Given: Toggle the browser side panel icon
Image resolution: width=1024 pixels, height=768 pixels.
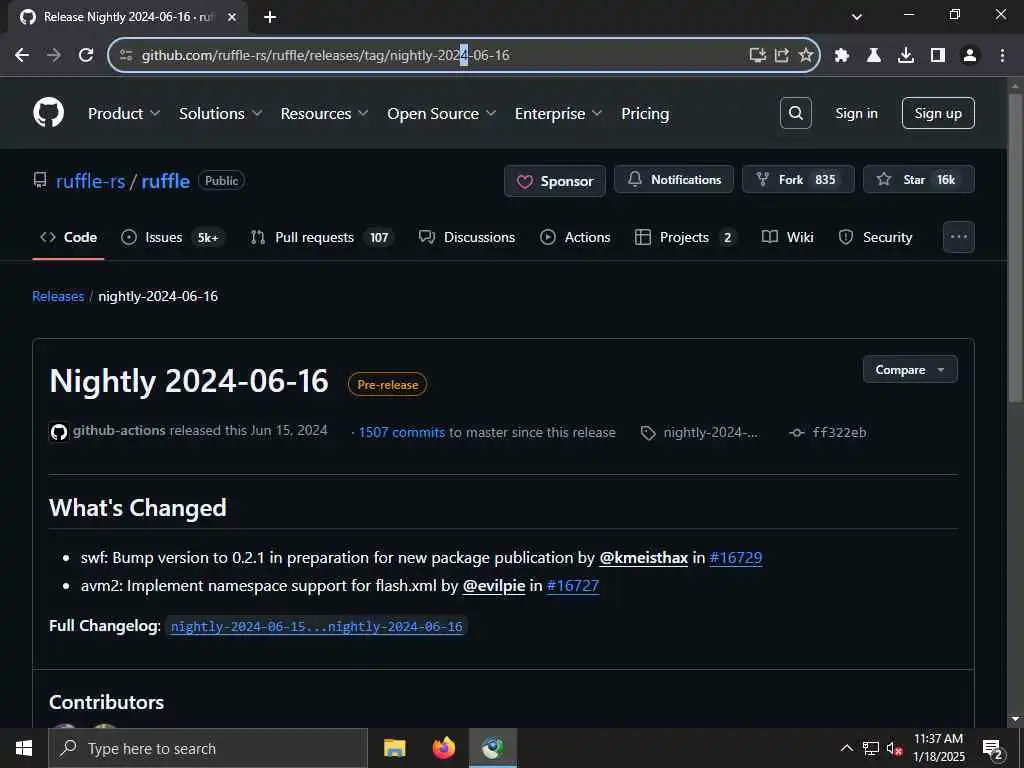Looking at the screenshot, I should click(938, 55).
